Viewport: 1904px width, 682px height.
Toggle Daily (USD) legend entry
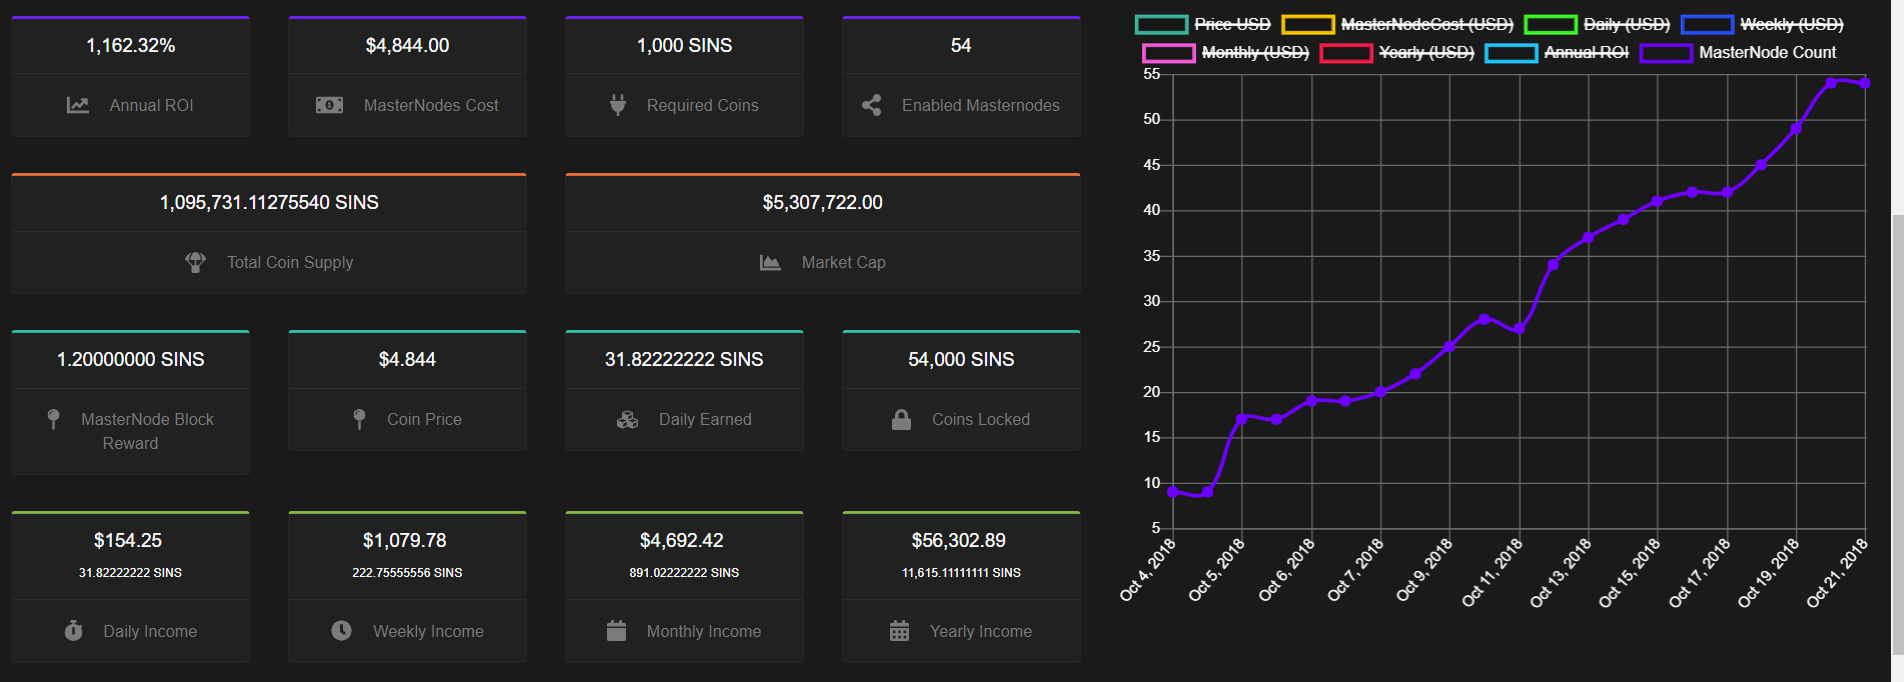pyautogui.click(x=1597, y=24)
